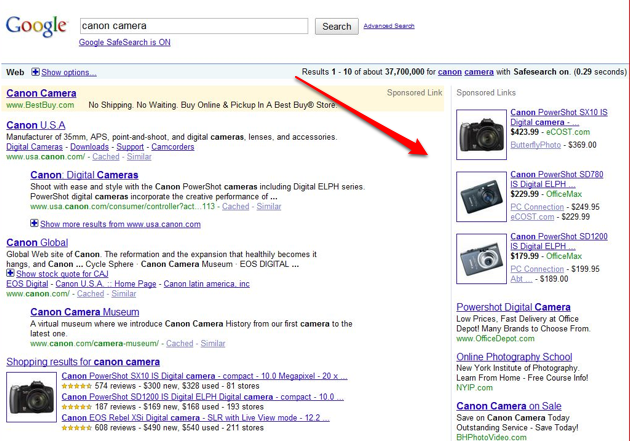
Task: Click Similar link for www.usa.canon.com
Action: coord(139,157)
